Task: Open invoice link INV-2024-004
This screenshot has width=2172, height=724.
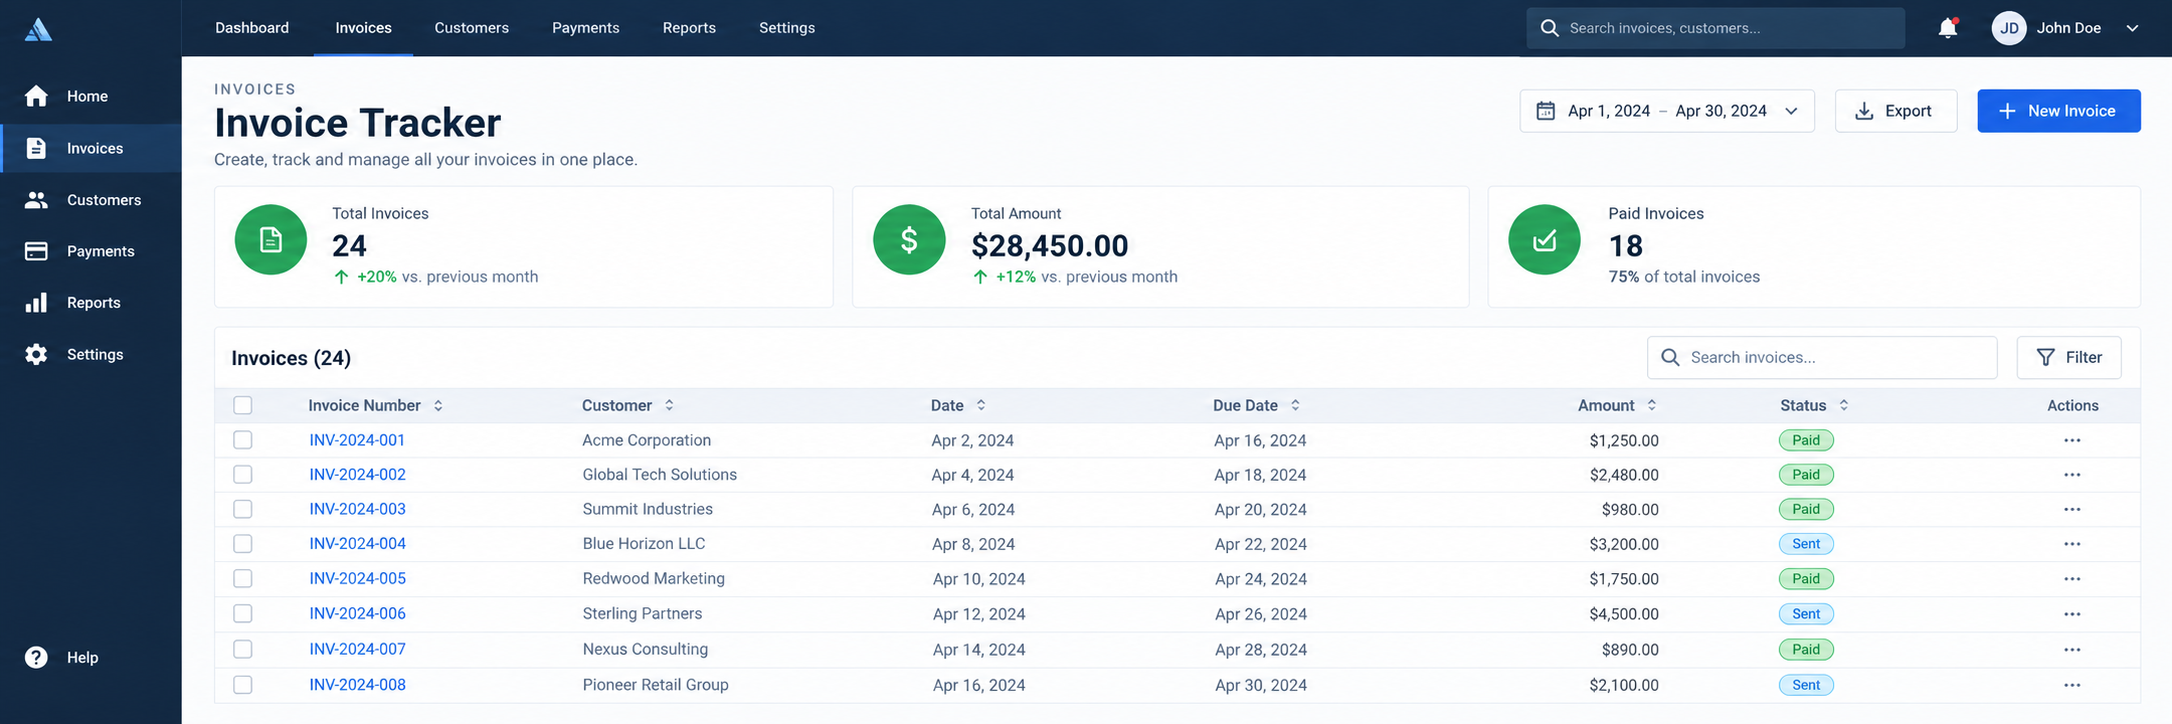Action: [x=357, y=544]
